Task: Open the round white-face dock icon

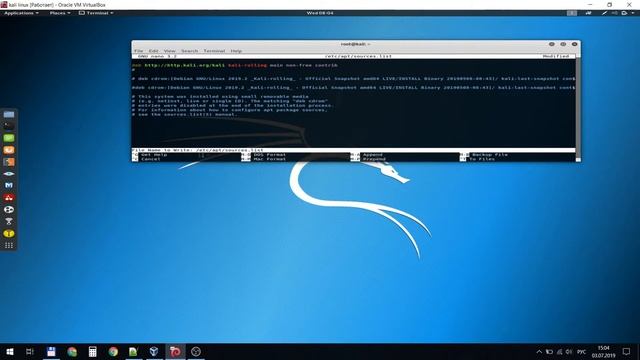Action: coord(9,209)
